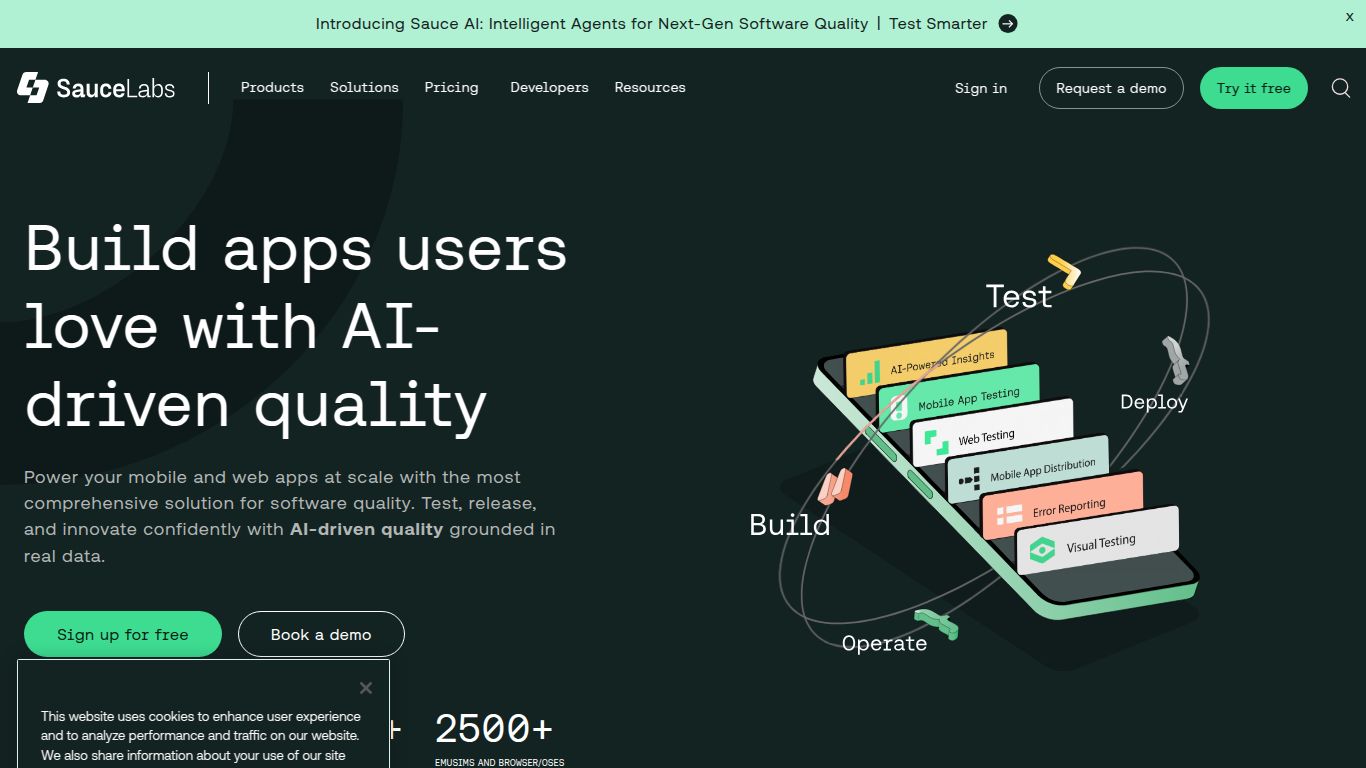Select Pricing in the navigation bar
This screenshot has width=1366, height=768.
pyautogui.click(x=451, y=88)
